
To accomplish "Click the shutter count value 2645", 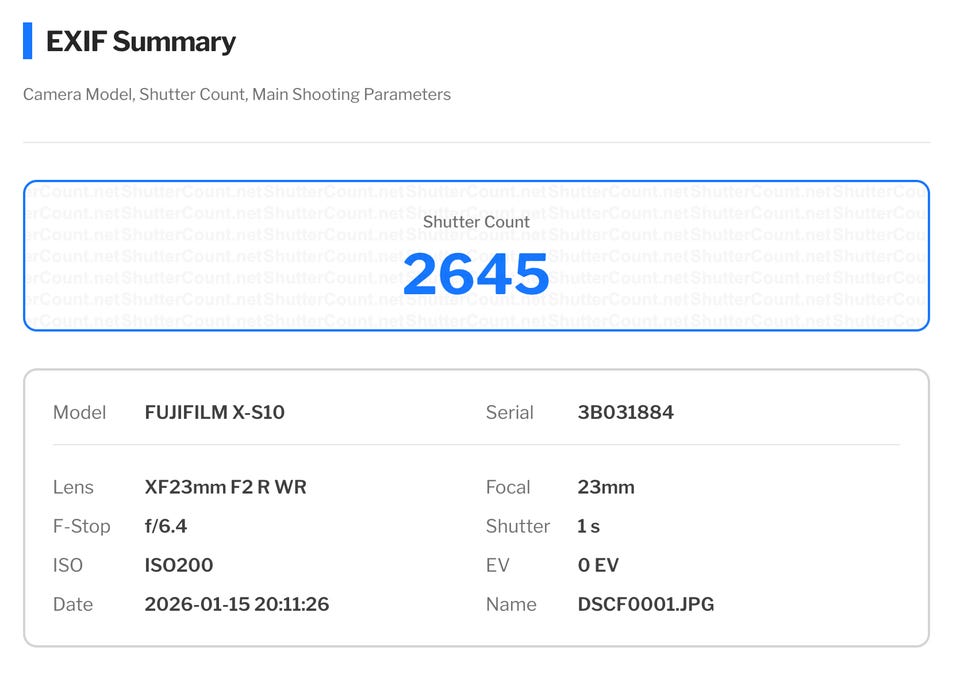I will 476,274.
